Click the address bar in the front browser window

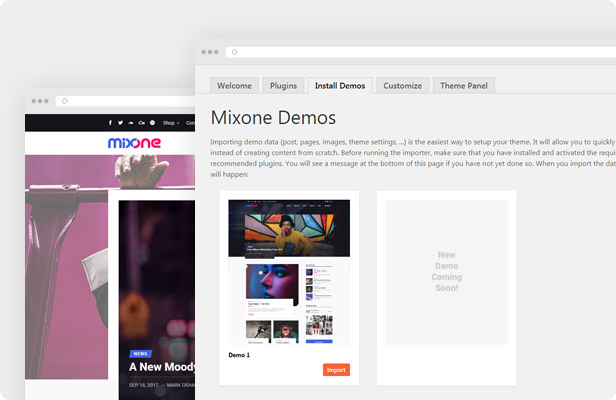click(420, 52)
